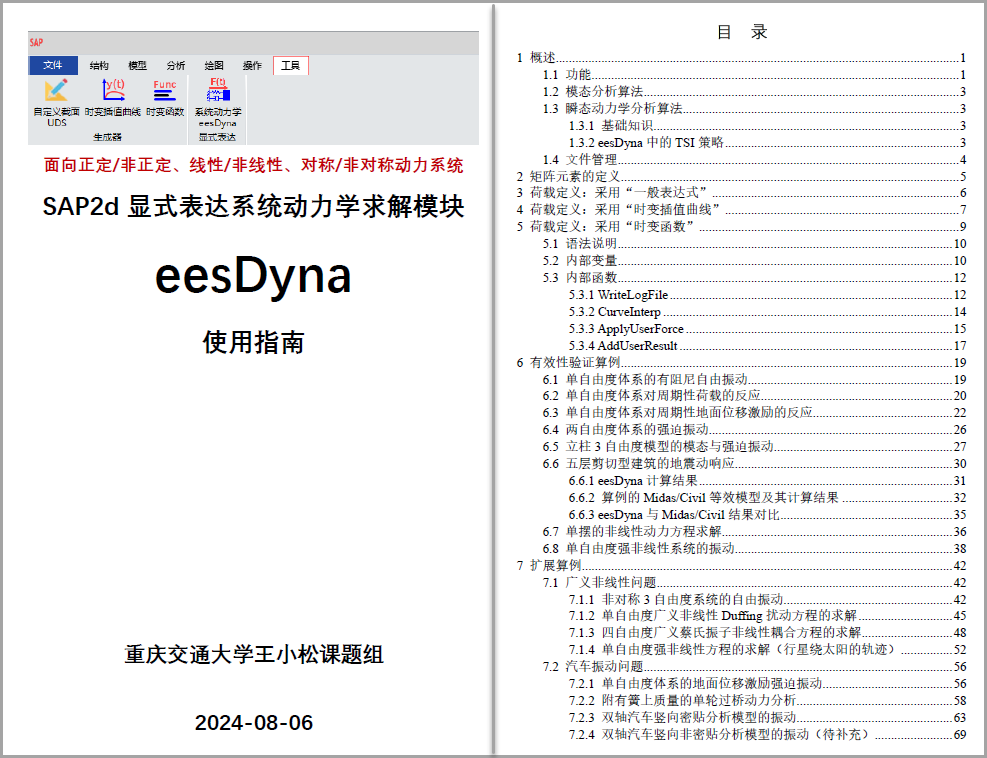The height and width of the screenshot is (758, 987).
Task: Click contents line "5 荷载定义:采用“时变函数”"
Action: tap(742, 227)
